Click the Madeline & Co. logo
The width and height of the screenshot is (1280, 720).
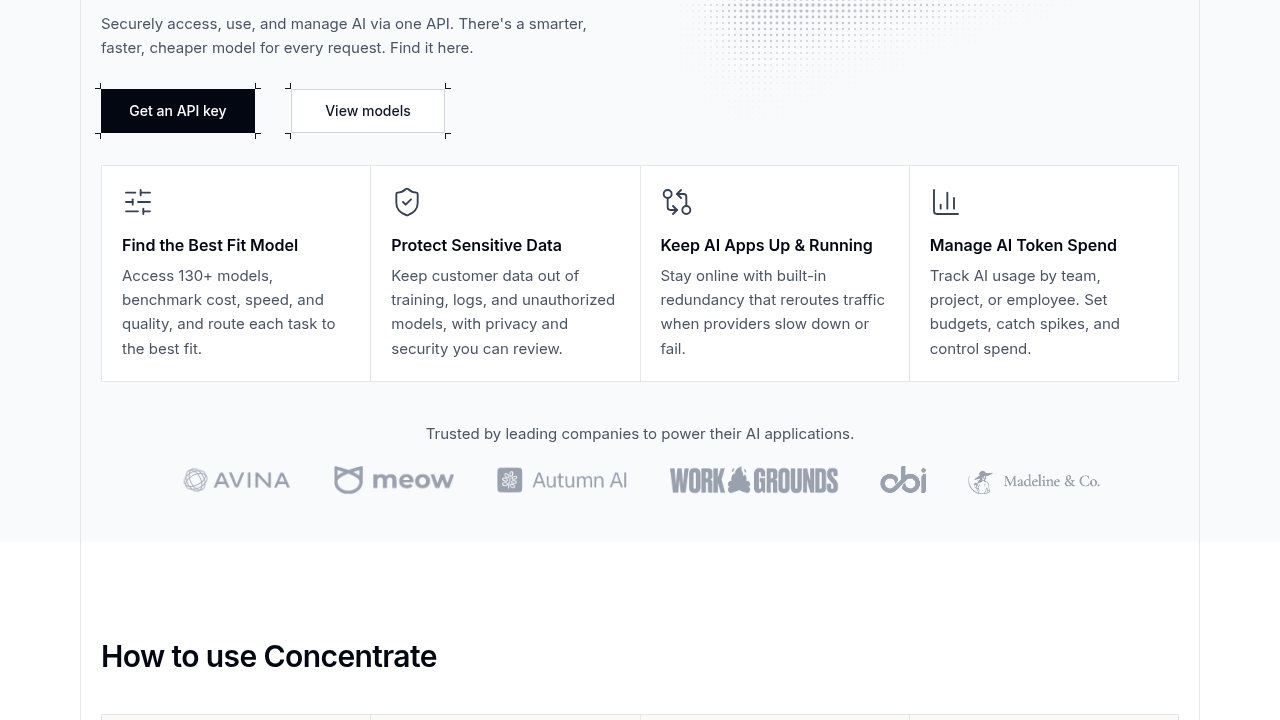coord(1034,481)
